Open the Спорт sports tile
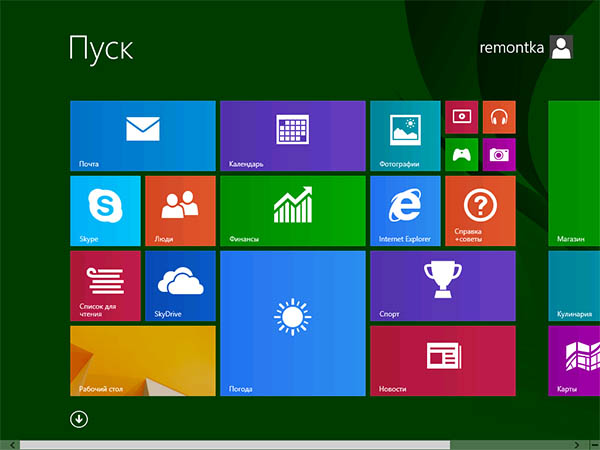600x450 pixels. [x=443, y=286]
